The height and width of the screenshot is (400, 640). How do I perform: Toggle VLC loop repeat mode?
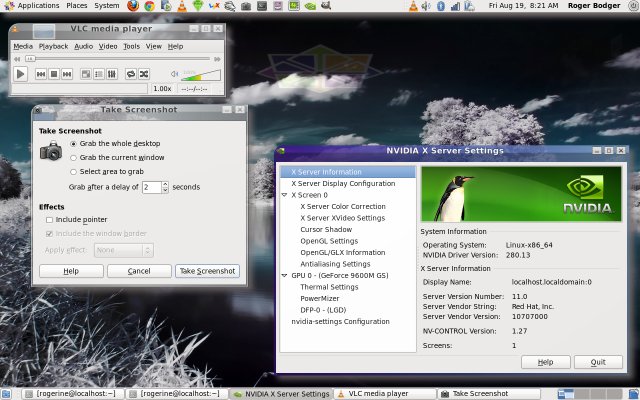[131, 74]
